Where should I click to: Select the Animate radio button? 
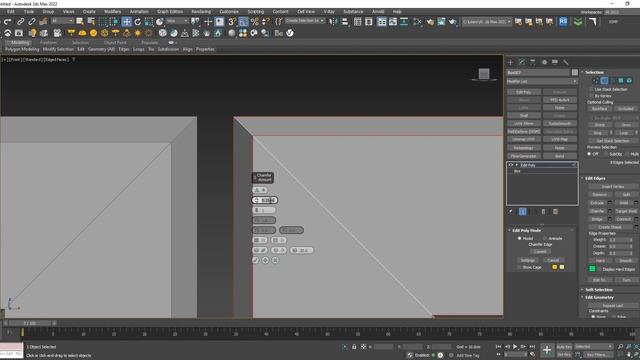[x=545, y=238]
